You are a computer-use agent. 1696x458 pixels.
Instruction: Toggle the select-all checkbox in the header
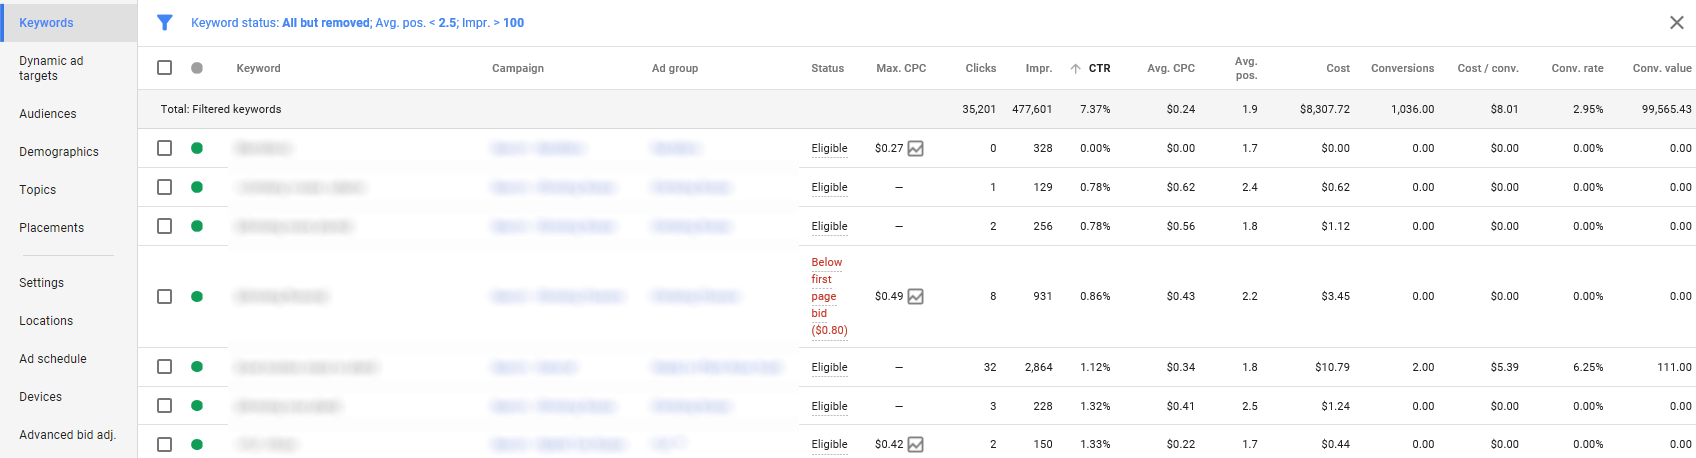click(x=164, y=68)
